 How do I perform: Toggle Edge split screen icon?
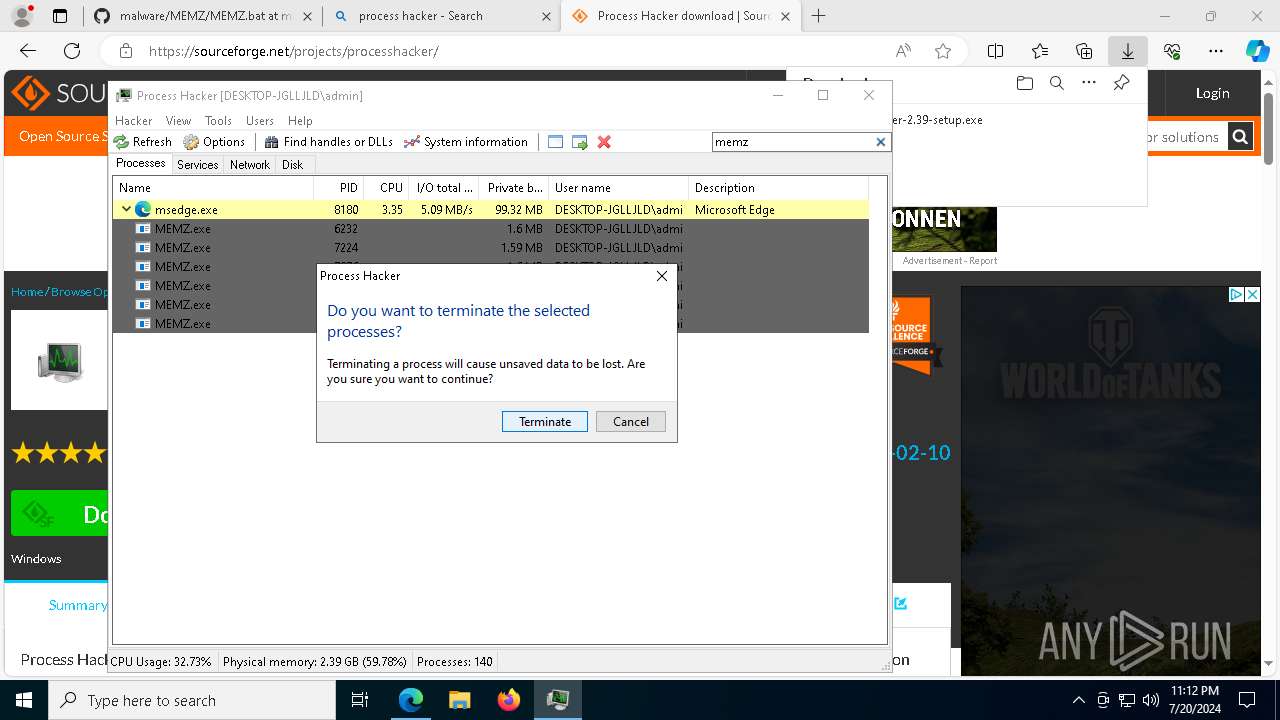tap(995, 51)
